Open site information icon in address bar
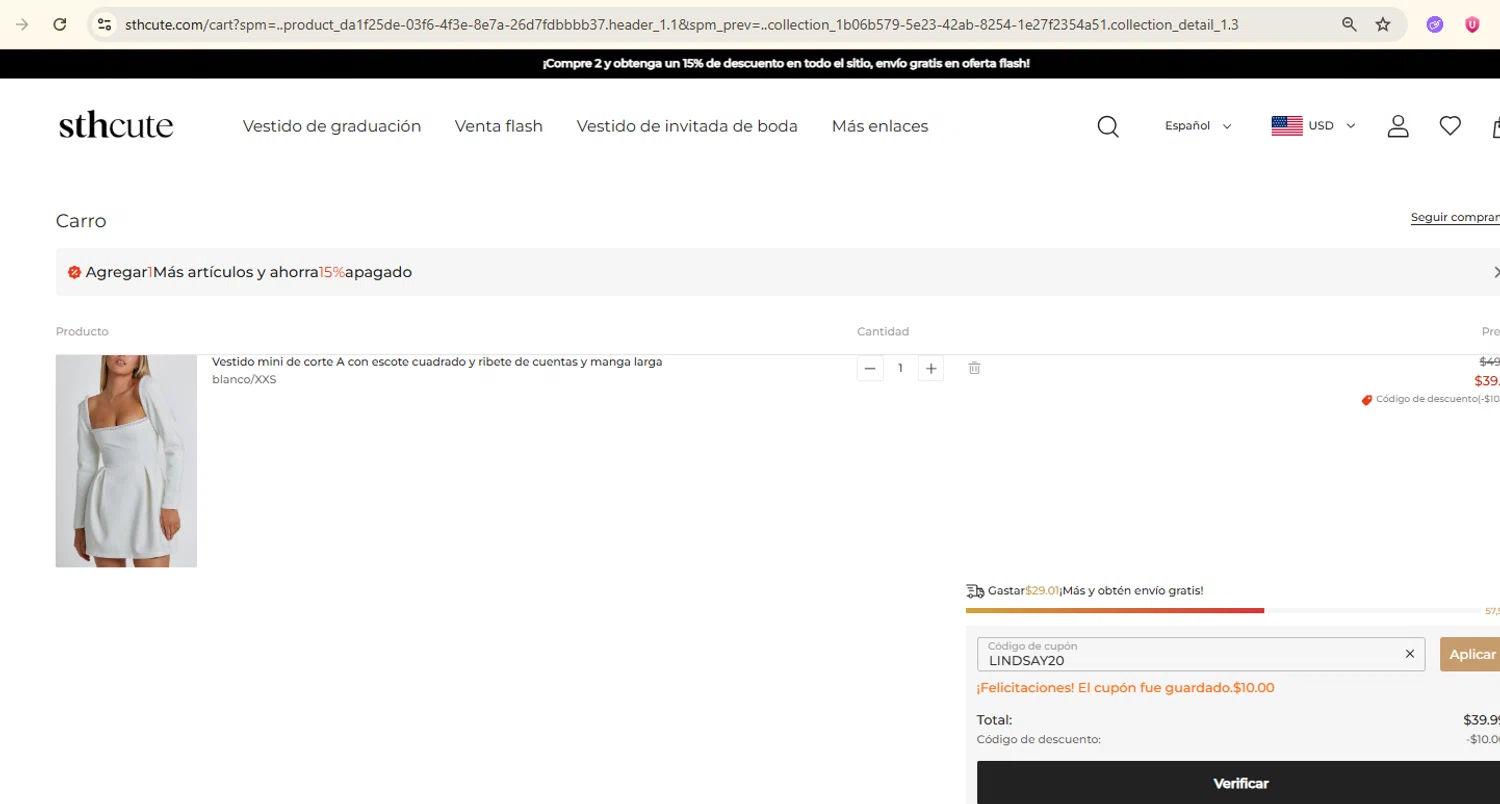The image size is (1500, 804). click(104, 24)
